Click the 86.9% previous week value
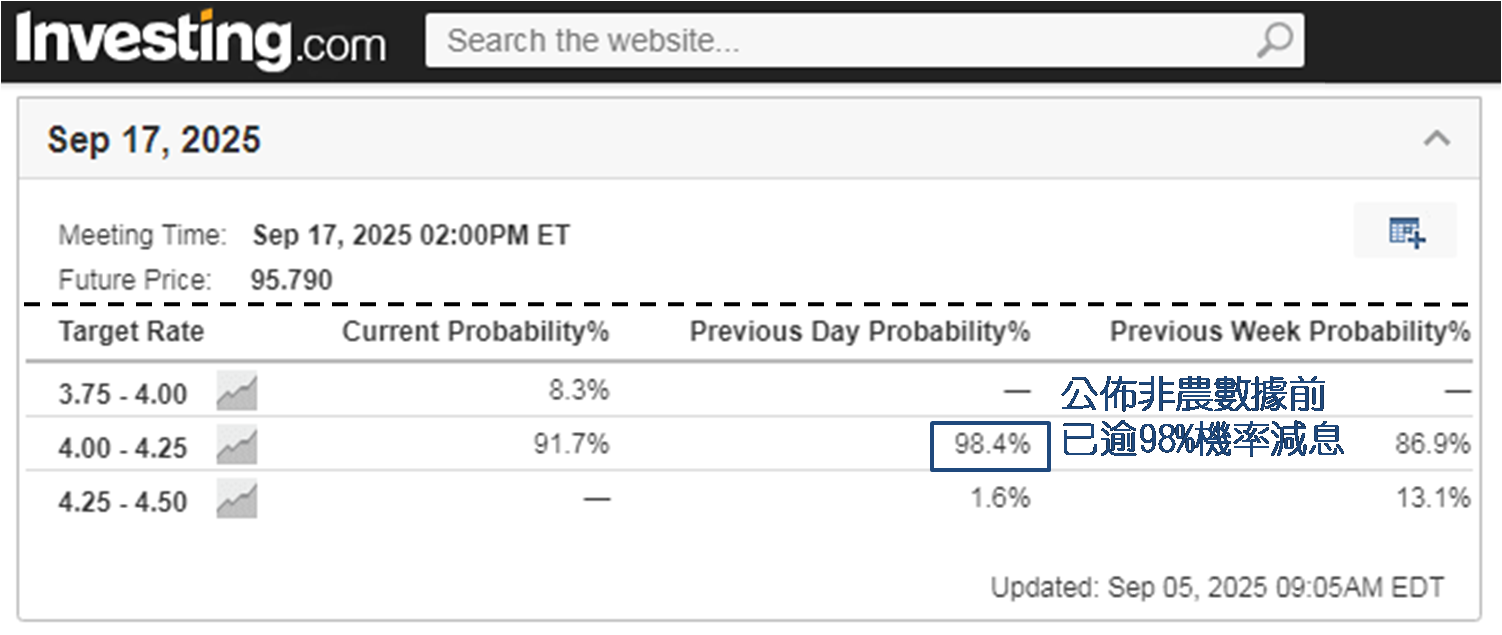Viewport: 1502px width, 635px height. (1432, 445)
